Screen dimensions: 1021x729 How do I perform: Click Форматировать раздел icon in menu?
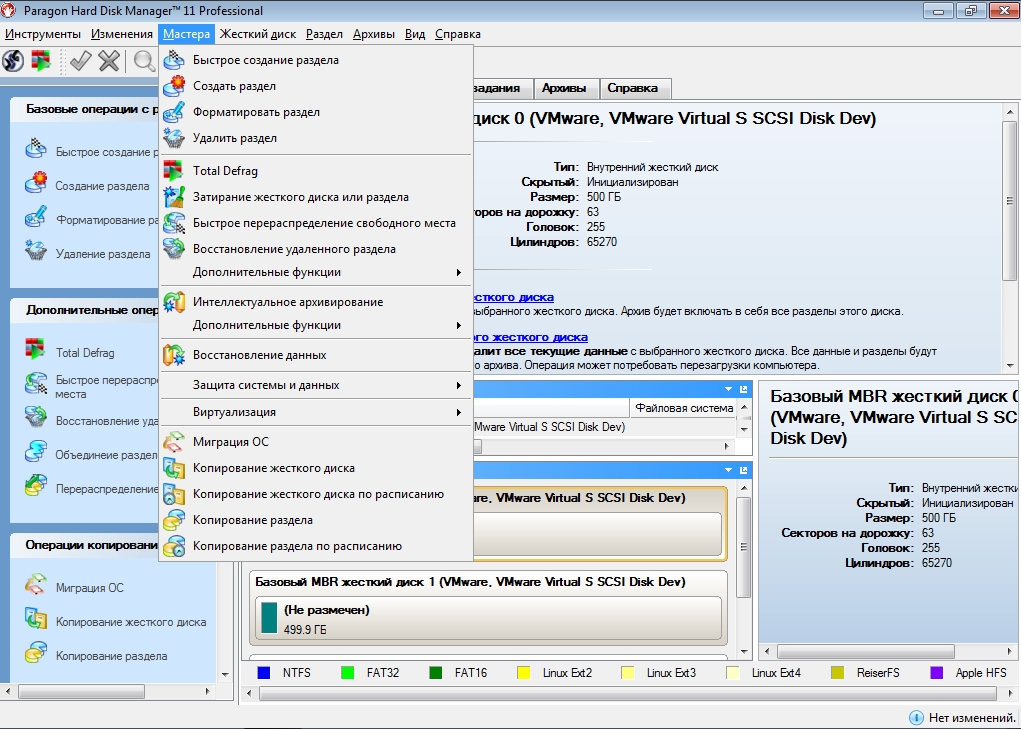click(174, 112)
